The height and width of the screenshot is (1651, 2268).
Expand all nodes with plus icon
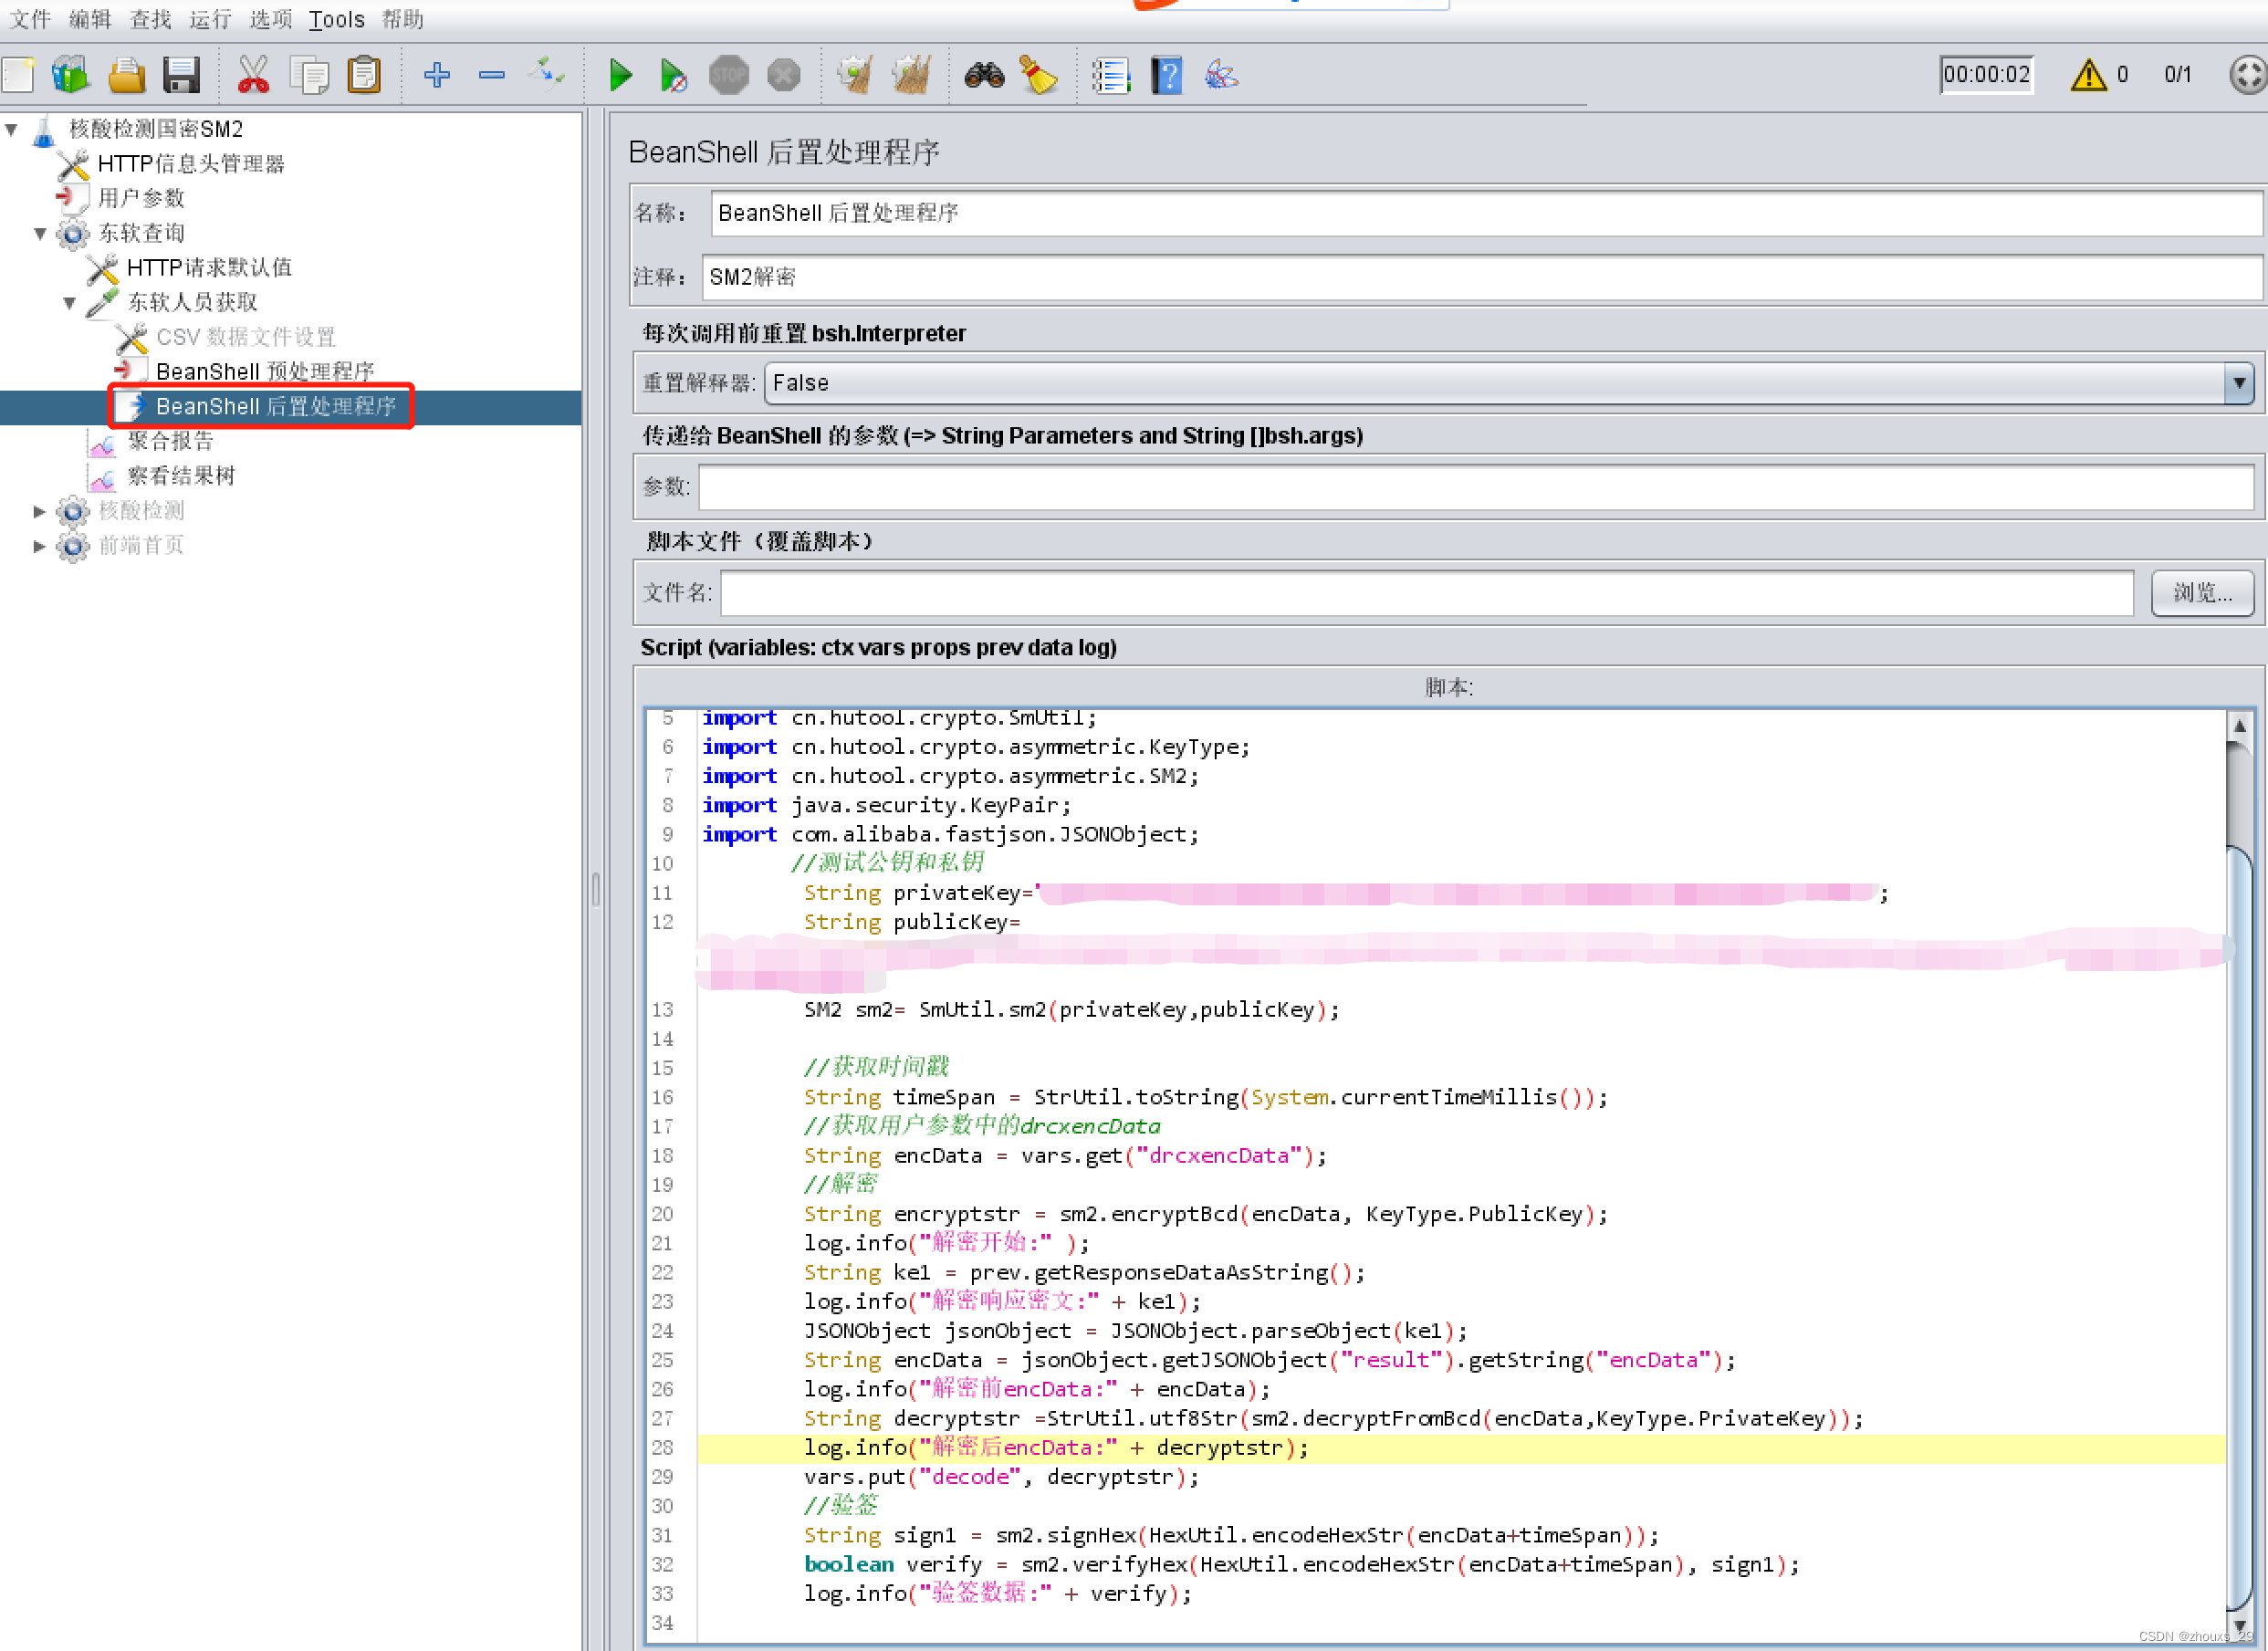pos(436,75)
